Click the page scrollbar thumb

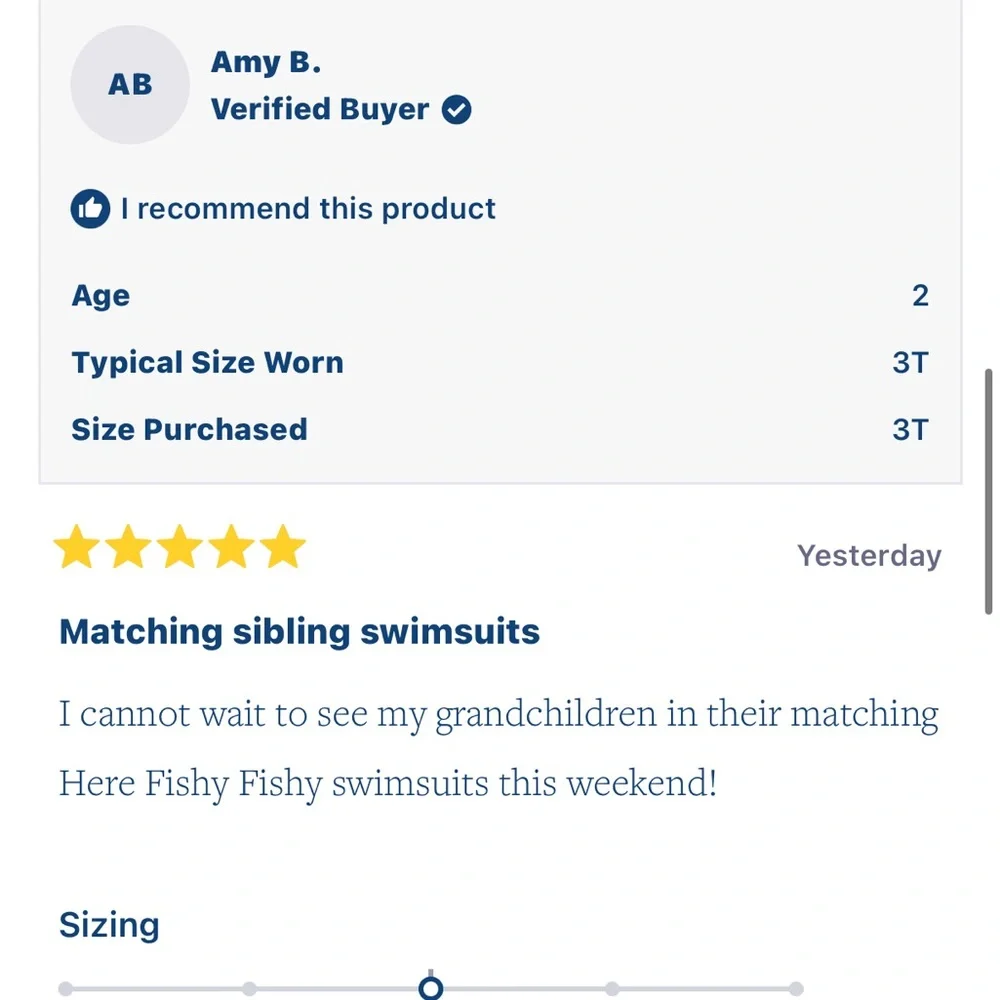tap(989, 491)
